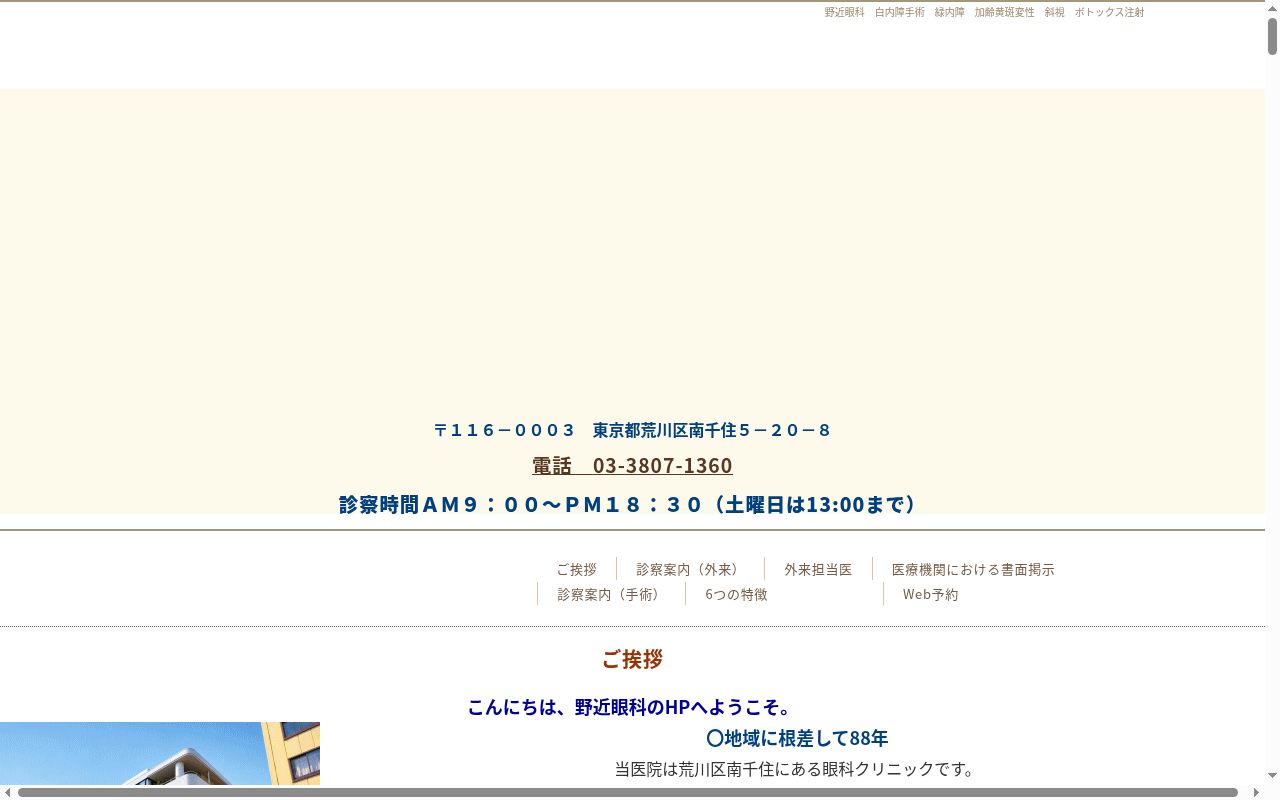Select the 外来担当医 menu item
Image resolution: width=1280 pixels, height=800 pixels.
pyautogui.click(x=818, y=569)
